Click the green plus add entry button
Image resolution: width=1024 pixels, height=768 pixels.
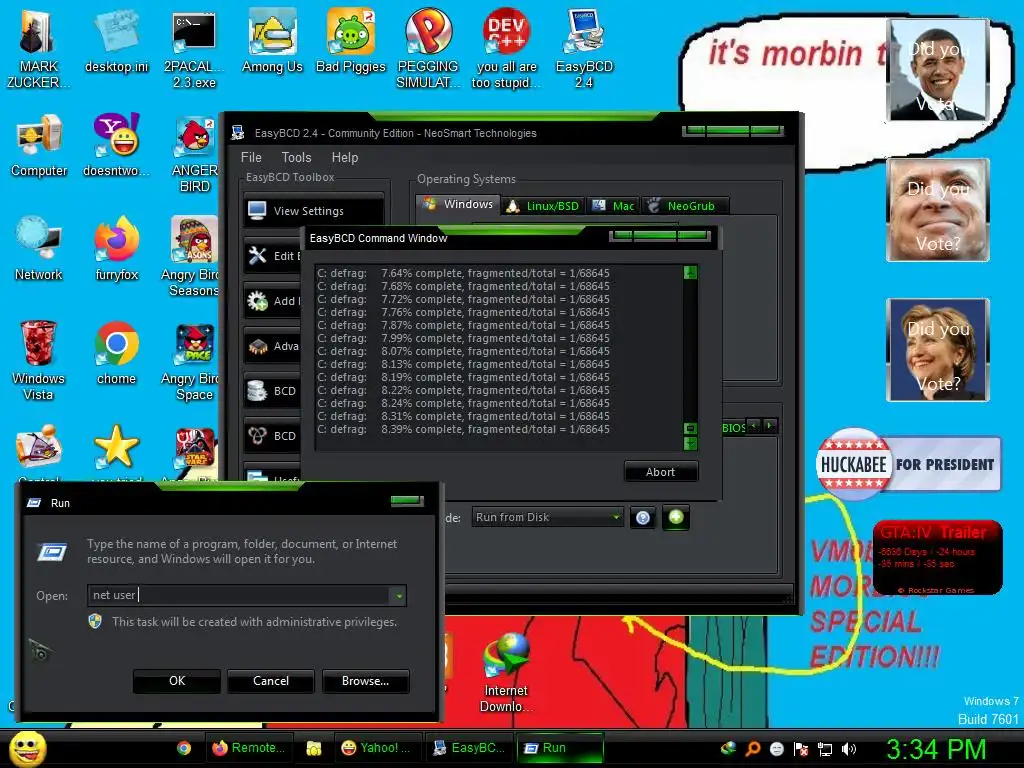(676, 517)
